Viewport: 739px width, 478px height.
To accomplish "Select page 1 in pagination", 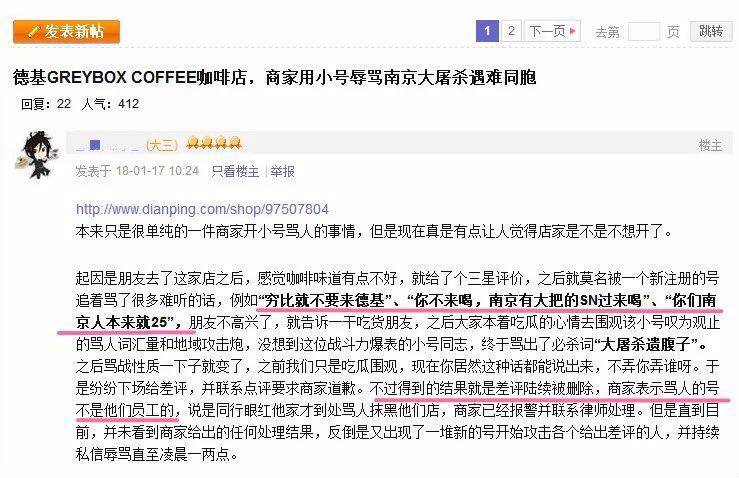I will pyautogui.click(x=487, y=32).
